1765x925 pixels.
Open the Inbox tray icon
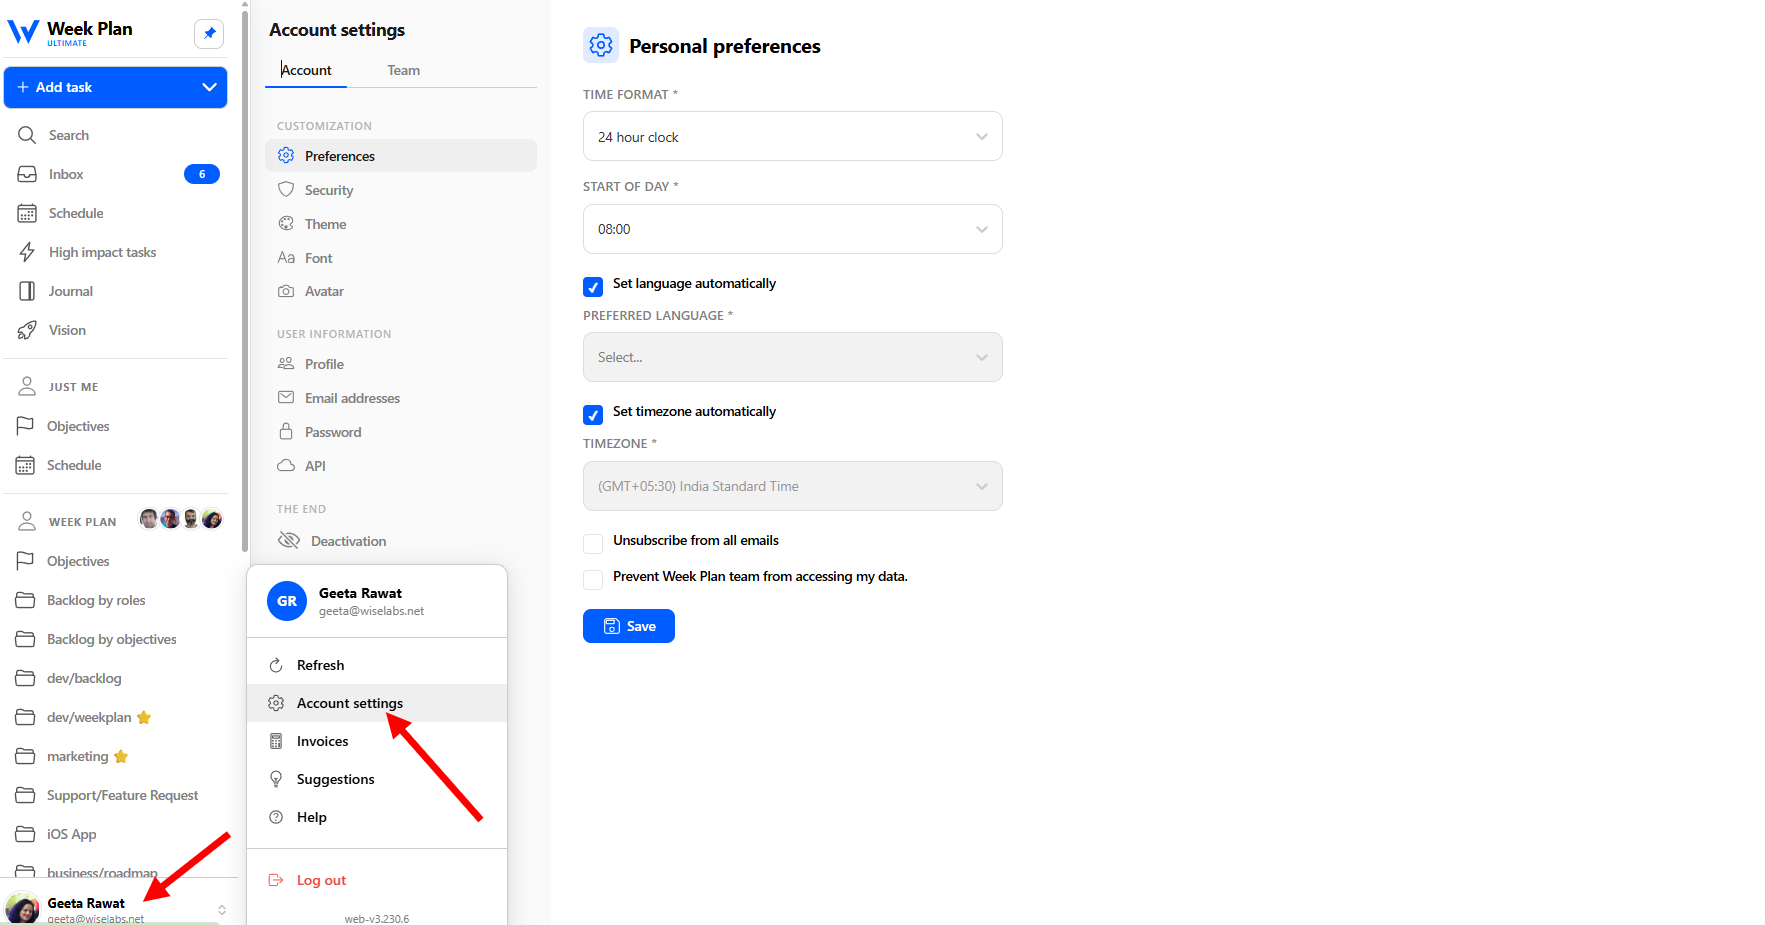(27, 174)
